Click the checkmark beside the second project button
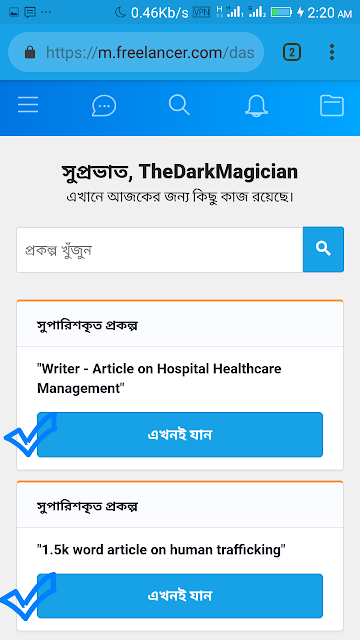Image resolution: width=360 pixels, height=640 pixels. (27, 597)
